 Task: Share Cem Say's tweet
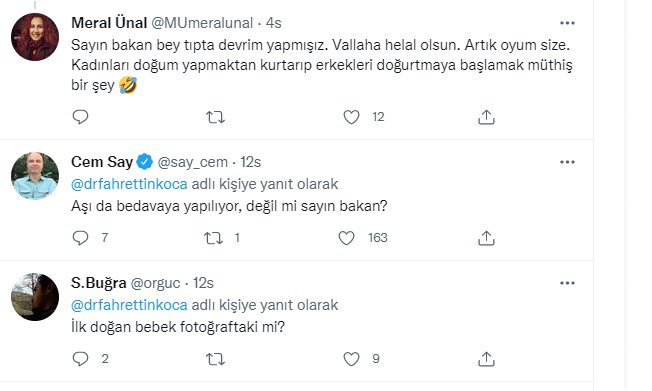[486, 238]
